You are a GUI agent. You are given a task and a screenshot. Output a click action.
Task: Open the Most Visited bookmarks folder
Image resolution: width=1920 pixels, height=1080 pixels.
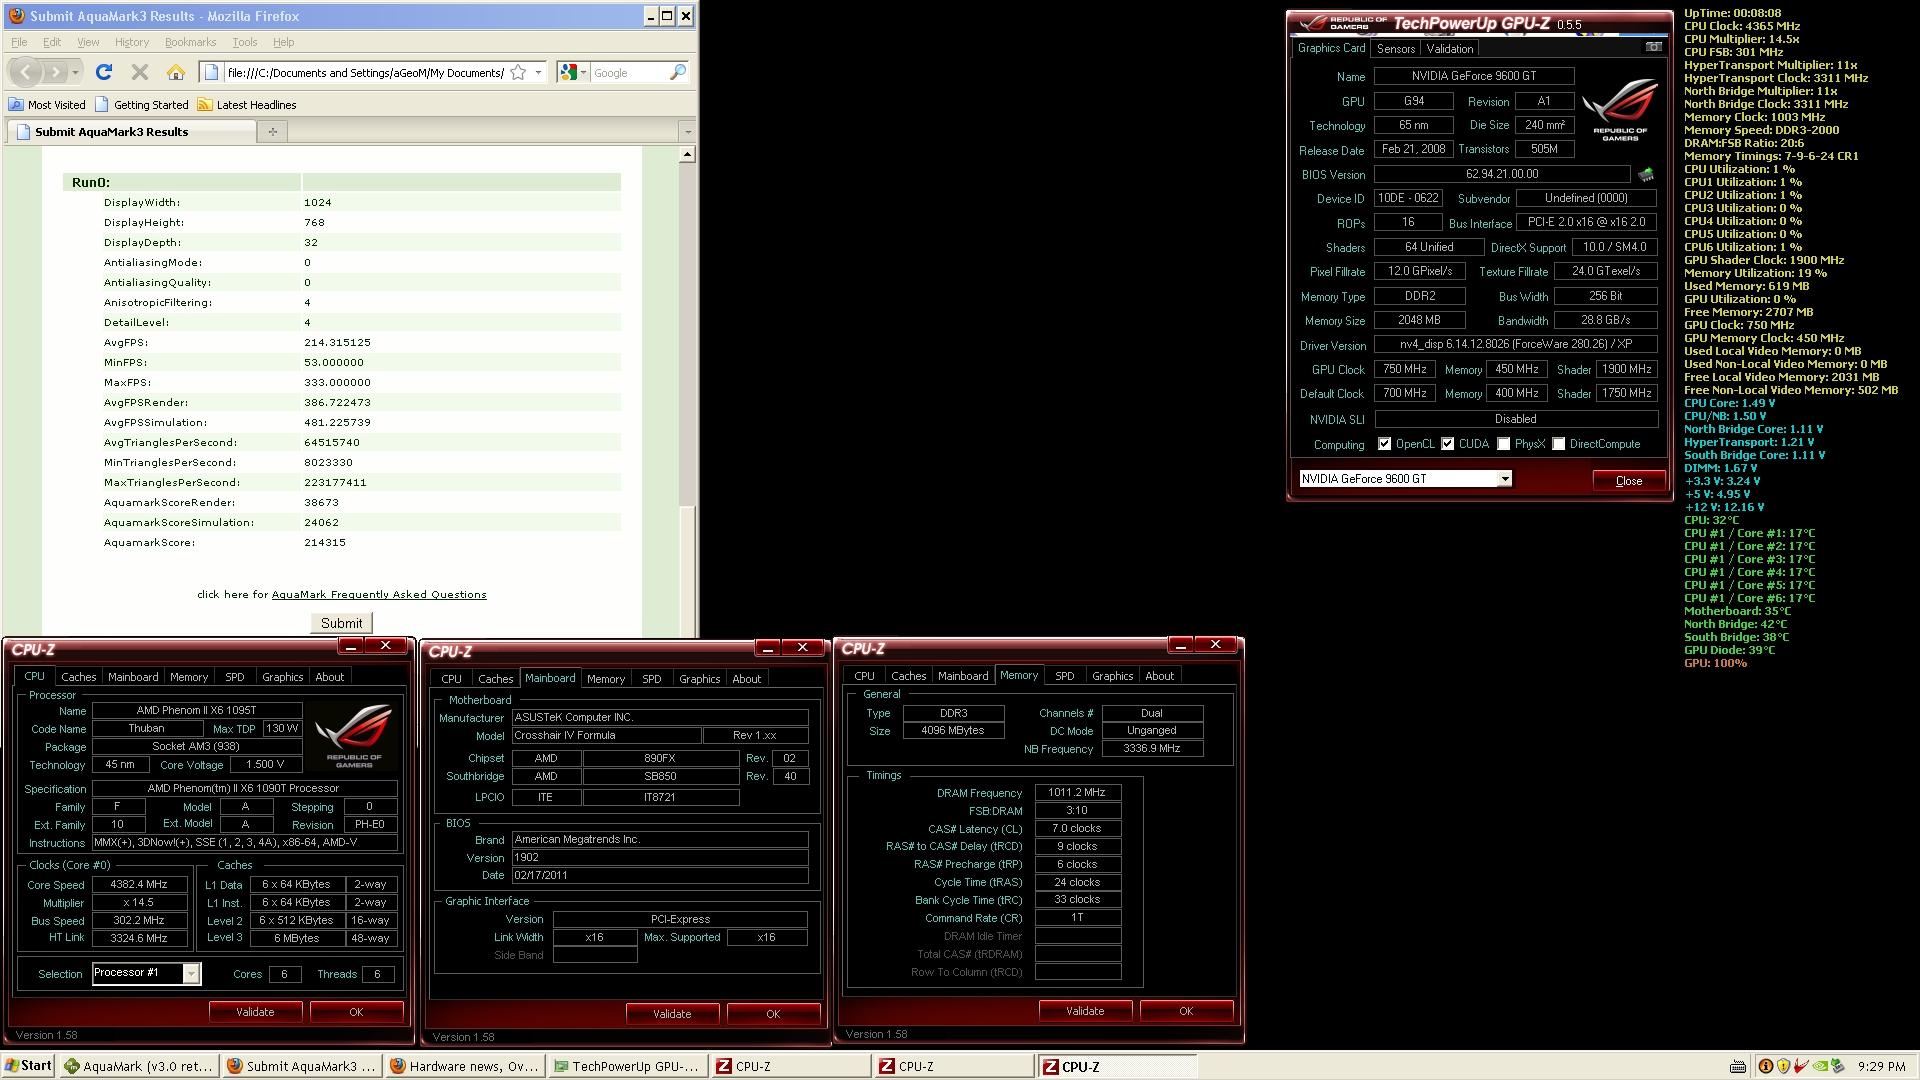point(47,104)
